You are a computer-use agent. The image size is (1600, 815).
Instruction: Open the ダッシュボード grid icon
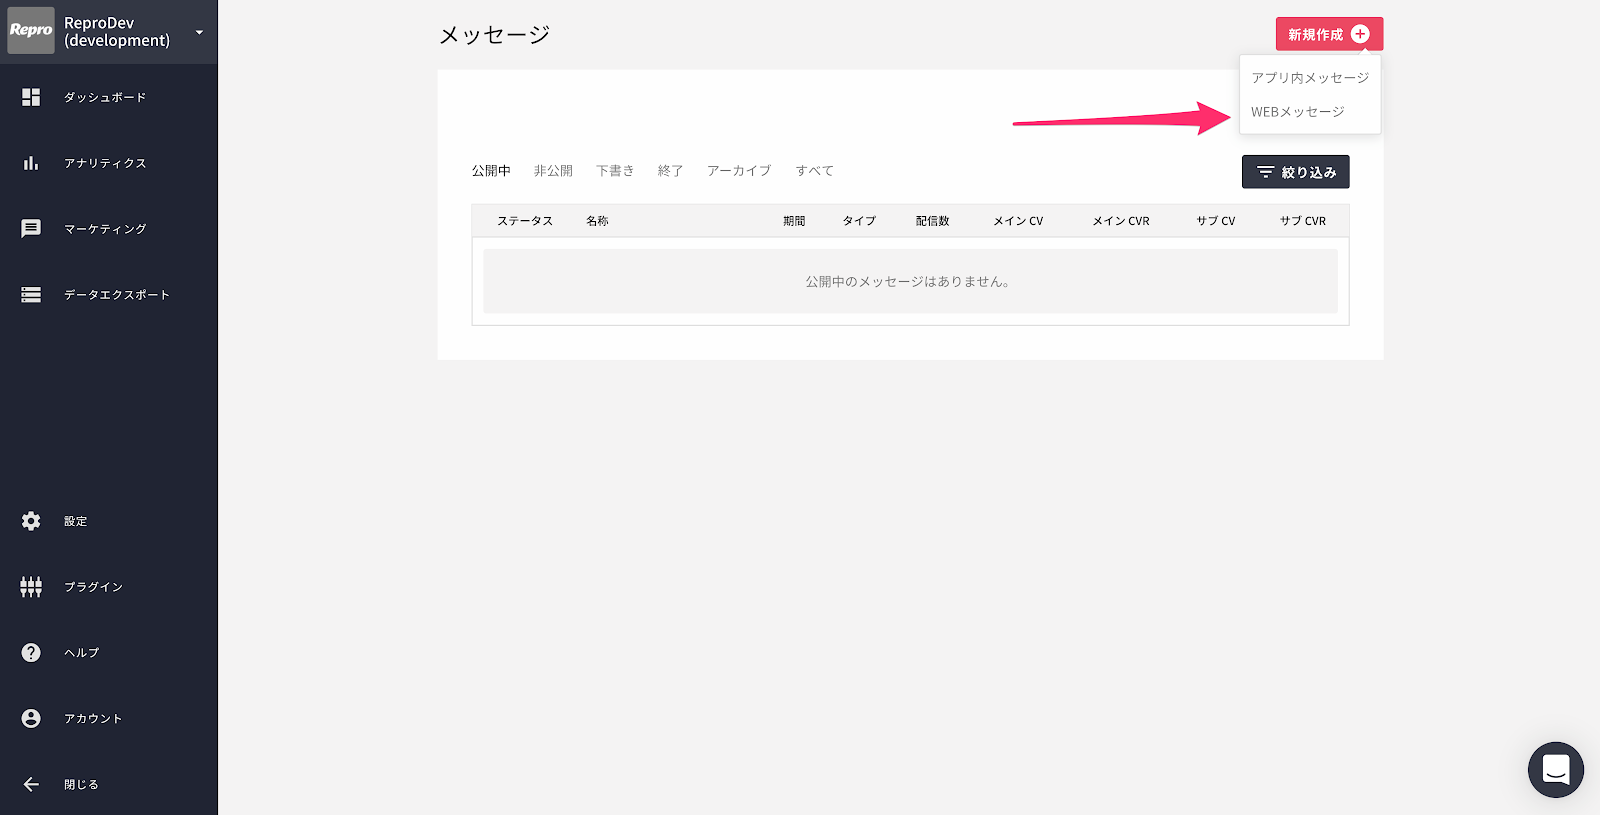[31, 97]
